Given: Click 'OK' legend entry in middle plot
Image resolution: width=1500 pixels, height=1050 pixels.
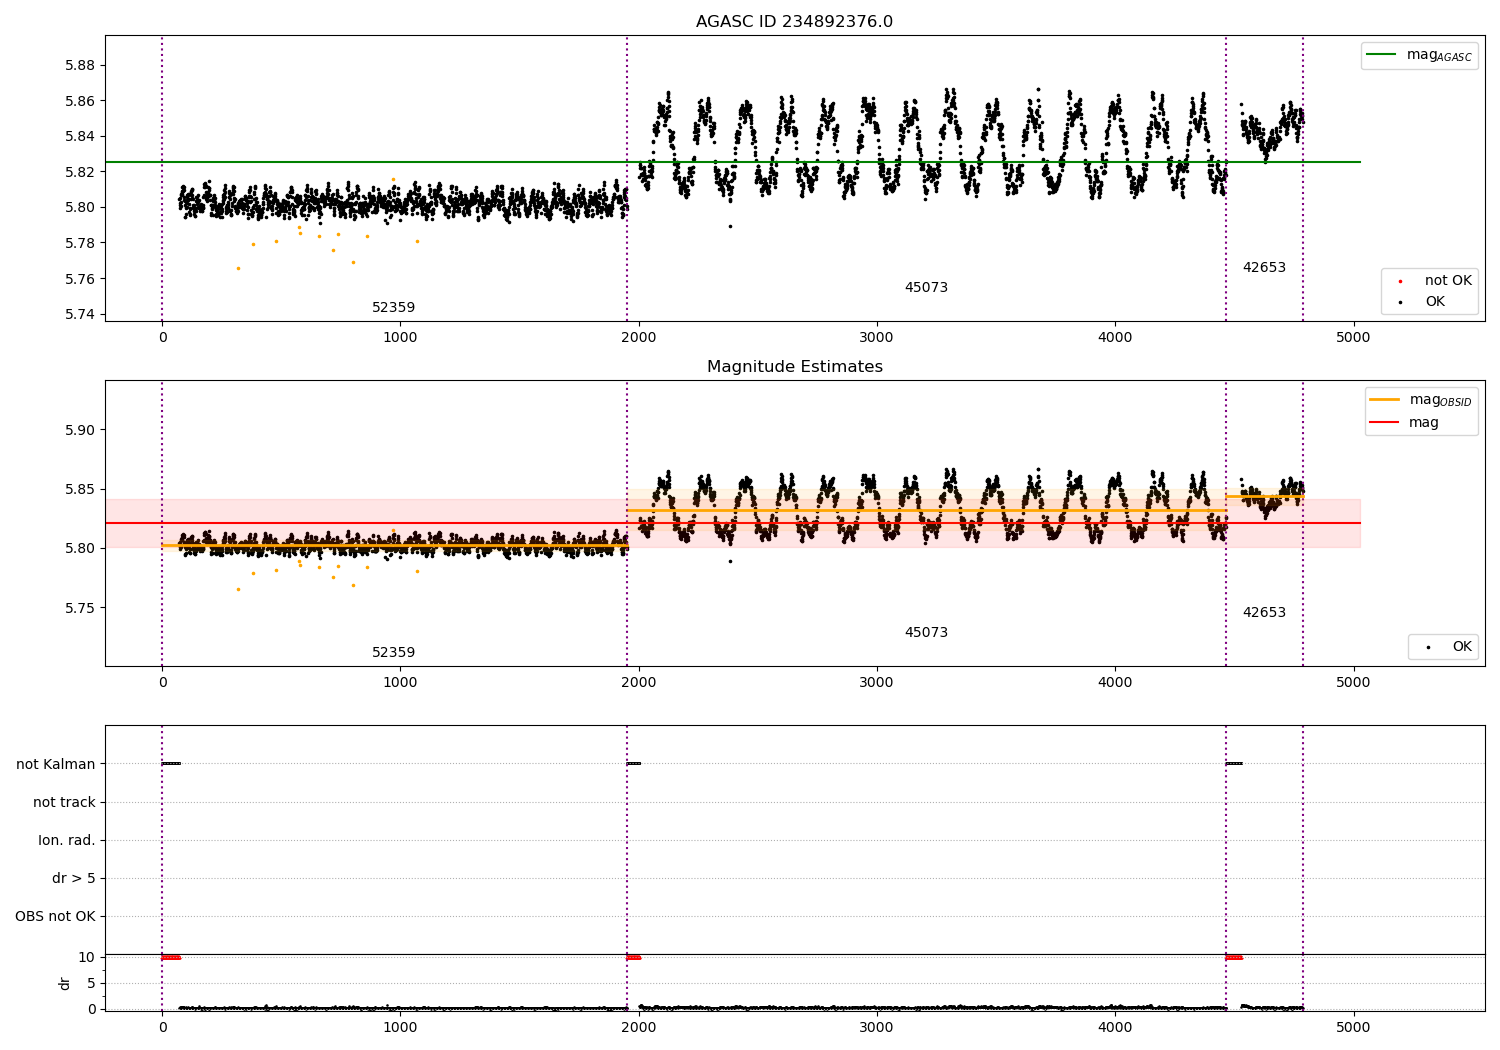Looking at the screenshot, I should (x=1449, y=647).
